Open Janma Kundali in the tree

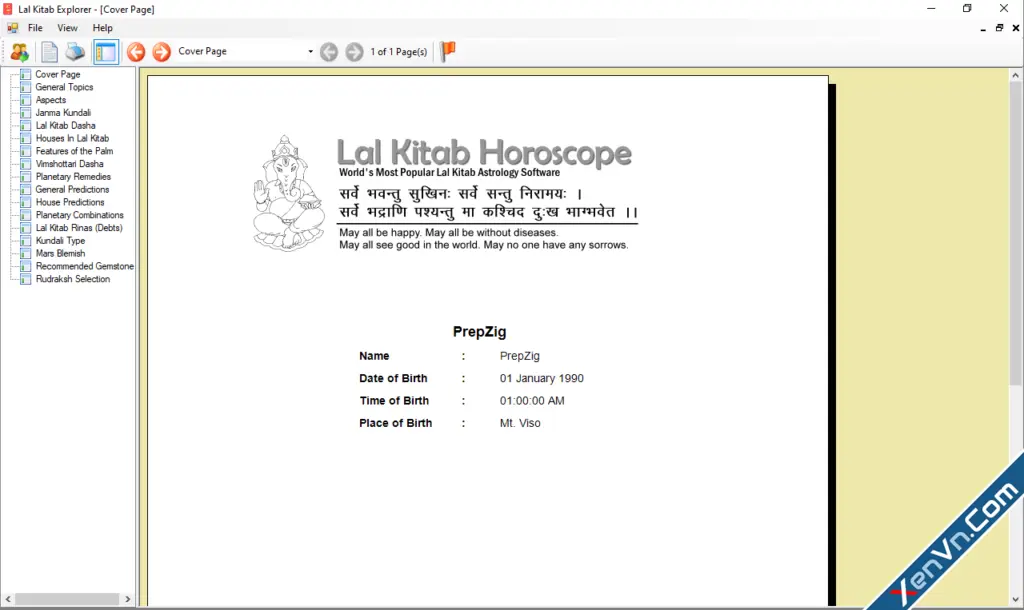point(63,112)
